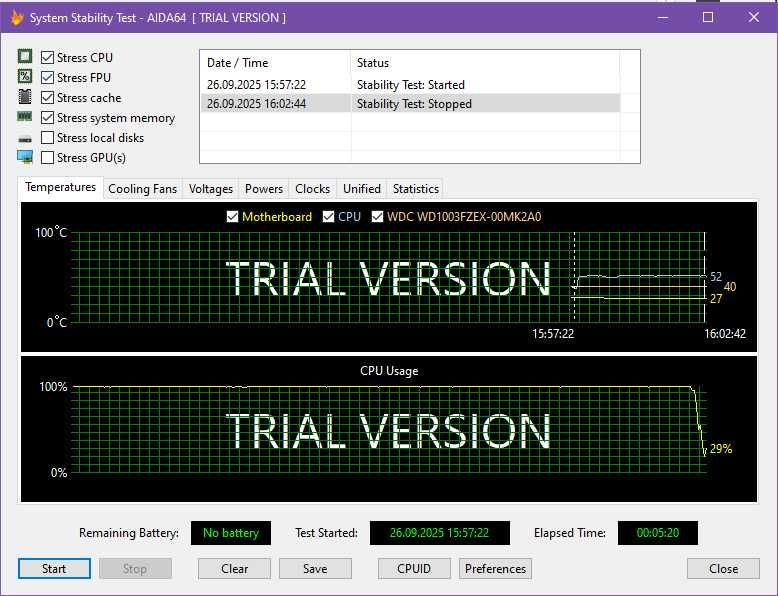This screenshot has width=778, height=596.
Task: Minimize the System Stability Test window
Action: [662, 18]
